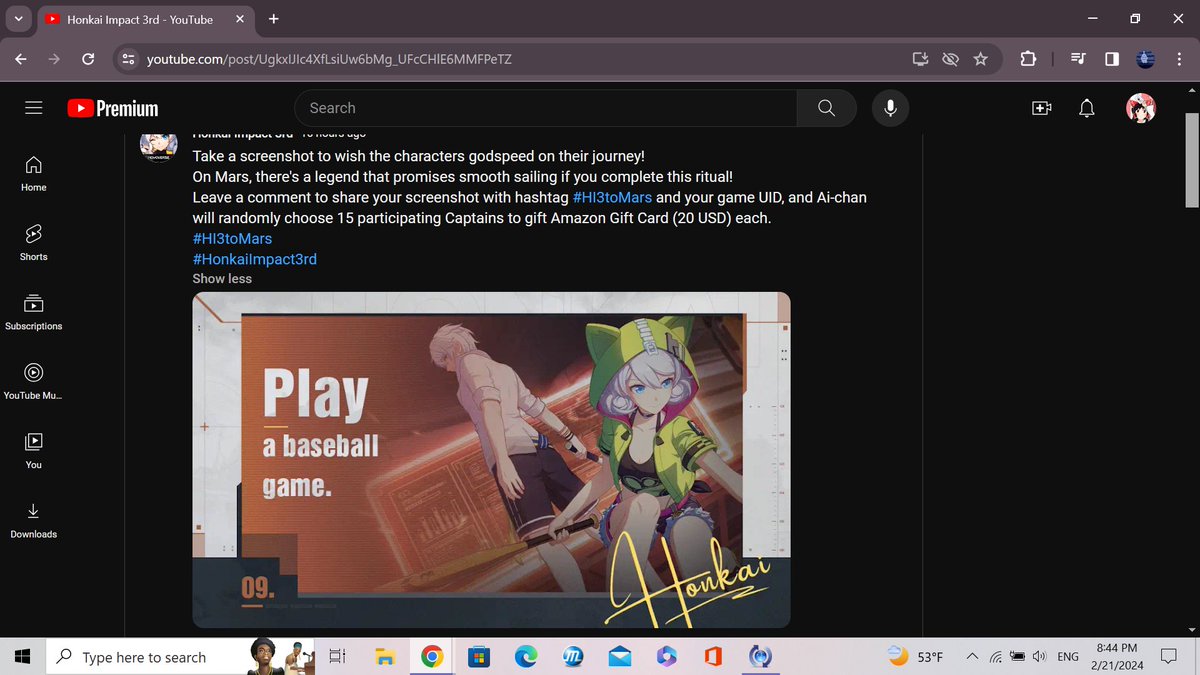Open Task View on the taskbar
Image resolution: width=1200 pixels, height=675 pixels.
(x=337, y=657)
